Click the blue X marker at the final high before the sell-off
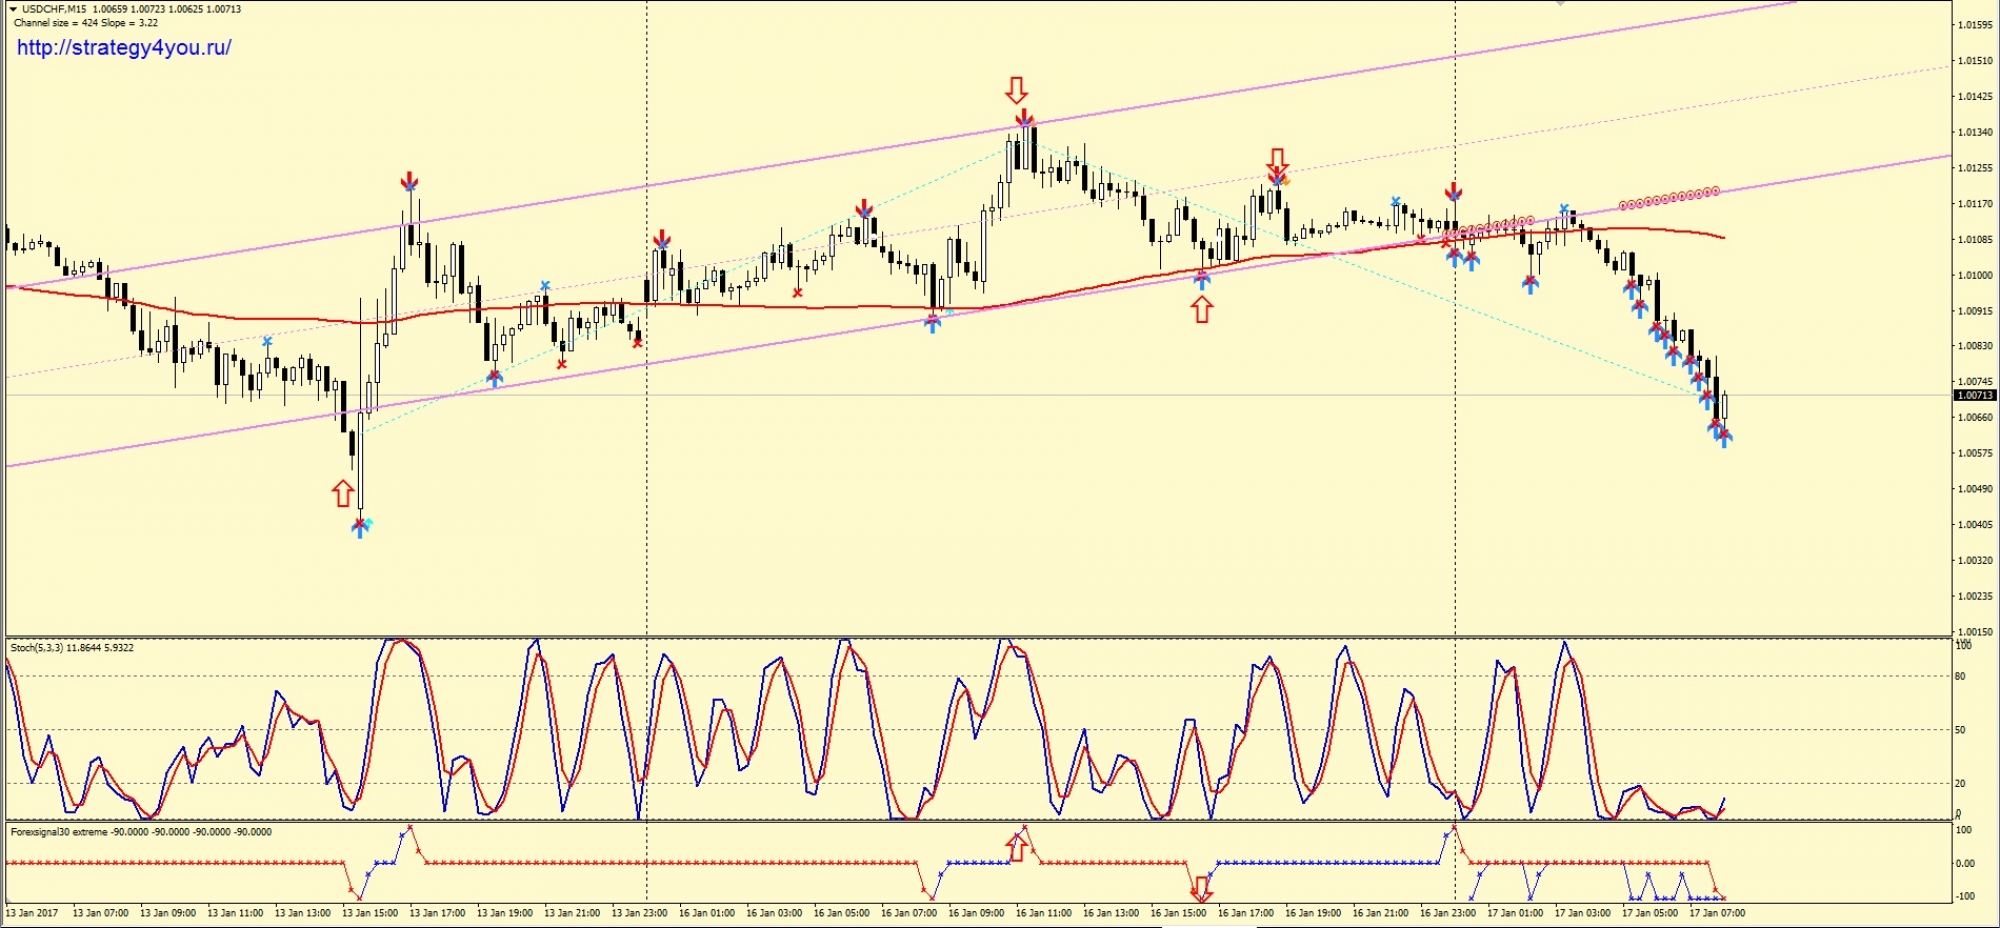Viewport: 2000px width, 928px height. (x=1564, y=209)
